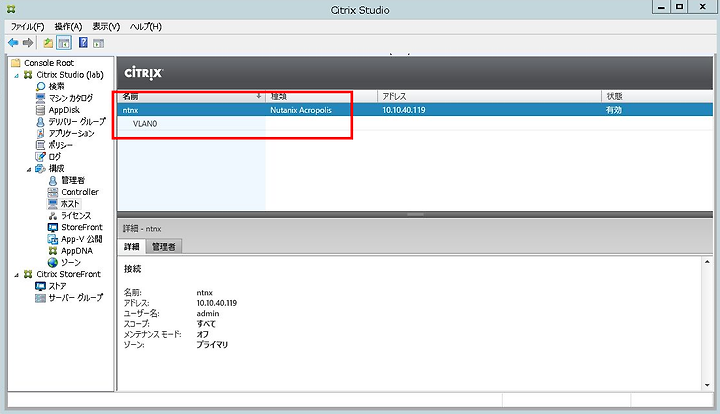
Task: Click the マシン カタログ icon
Action: (40, 98)
